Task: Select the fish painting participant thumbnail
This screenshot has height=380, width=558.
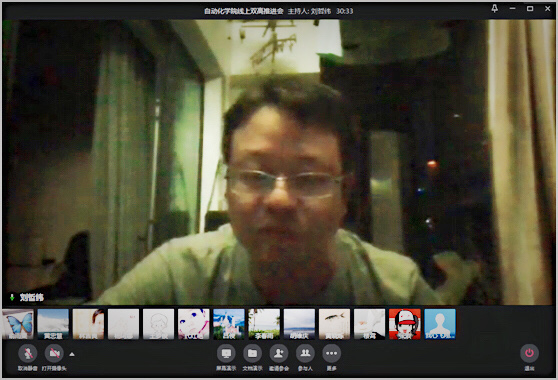Action: 335,324
